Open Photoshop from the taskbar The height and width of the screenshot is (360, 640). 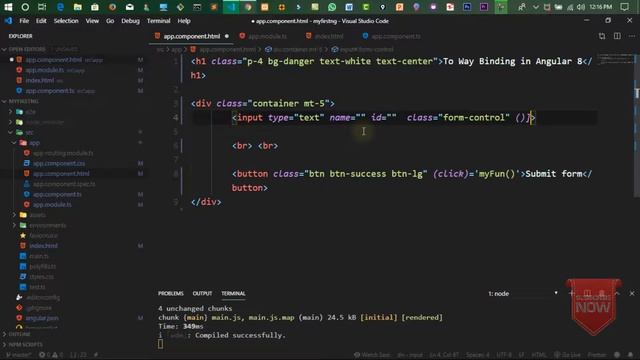click(x=467, y=7)
